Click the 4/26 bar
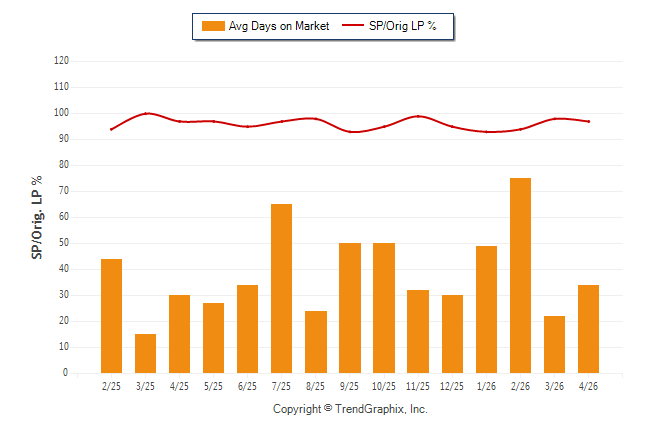646x434 pixels. [588, 329]
